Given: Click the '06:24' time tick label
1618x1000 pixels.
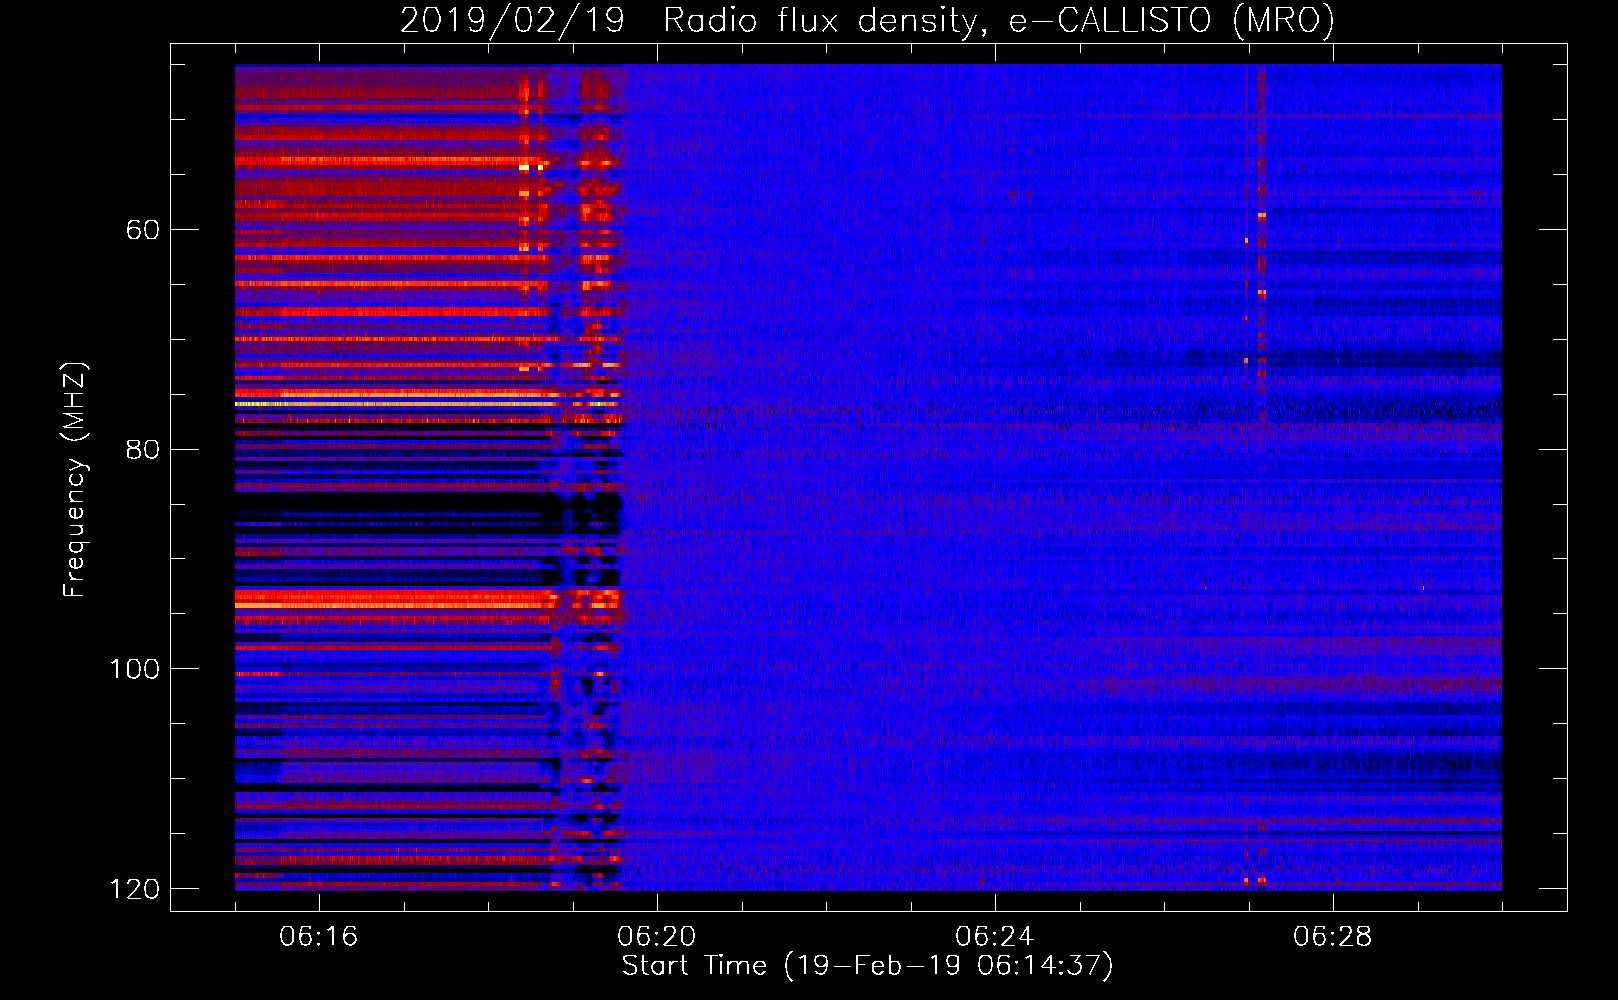Looking at the screenshot, I should click(x=994, y=937).
